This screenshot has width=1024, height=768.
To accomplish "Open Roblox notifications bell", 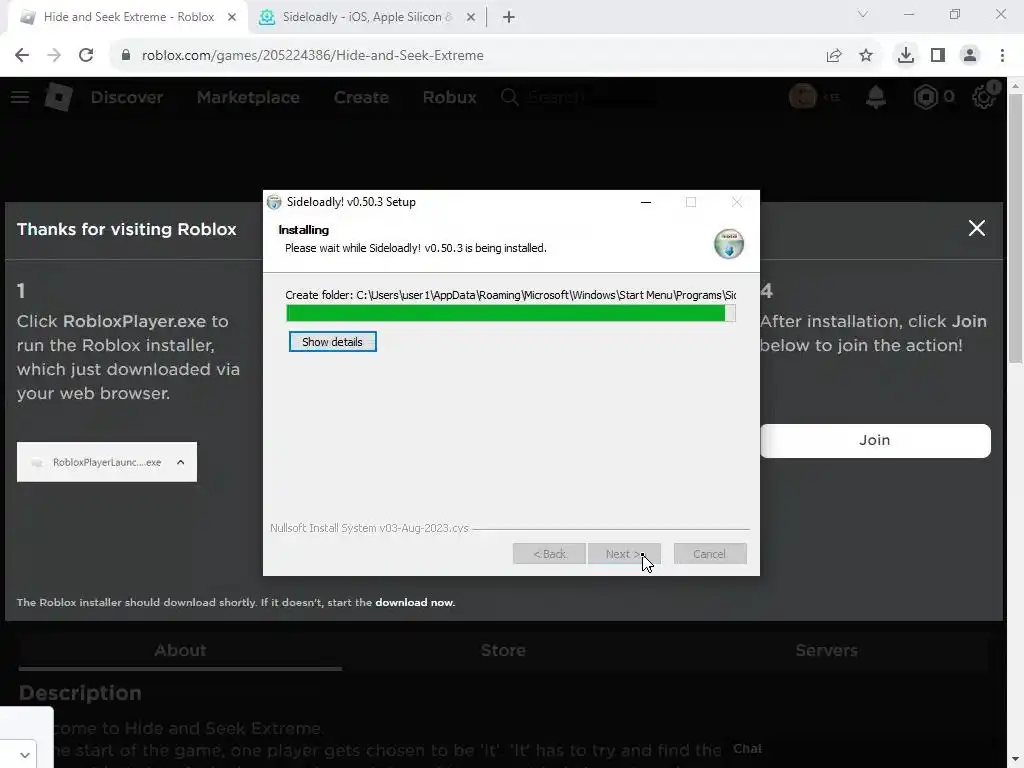I will pyautogui.click(x=876, y=97).
